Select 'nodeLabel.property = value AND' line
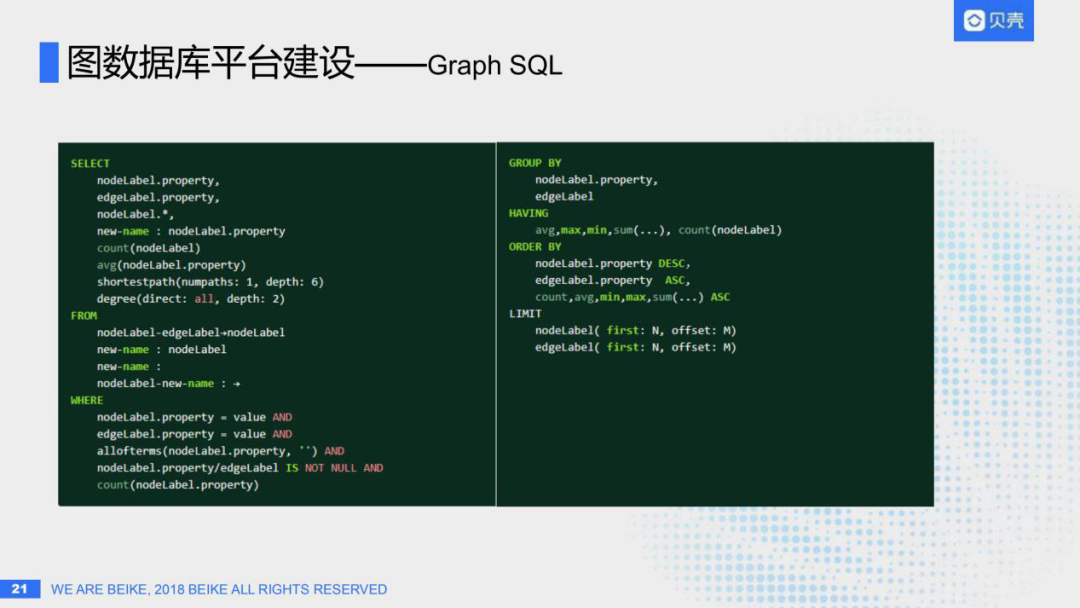This screenshot has height=608, width=1080. point(194,417)
